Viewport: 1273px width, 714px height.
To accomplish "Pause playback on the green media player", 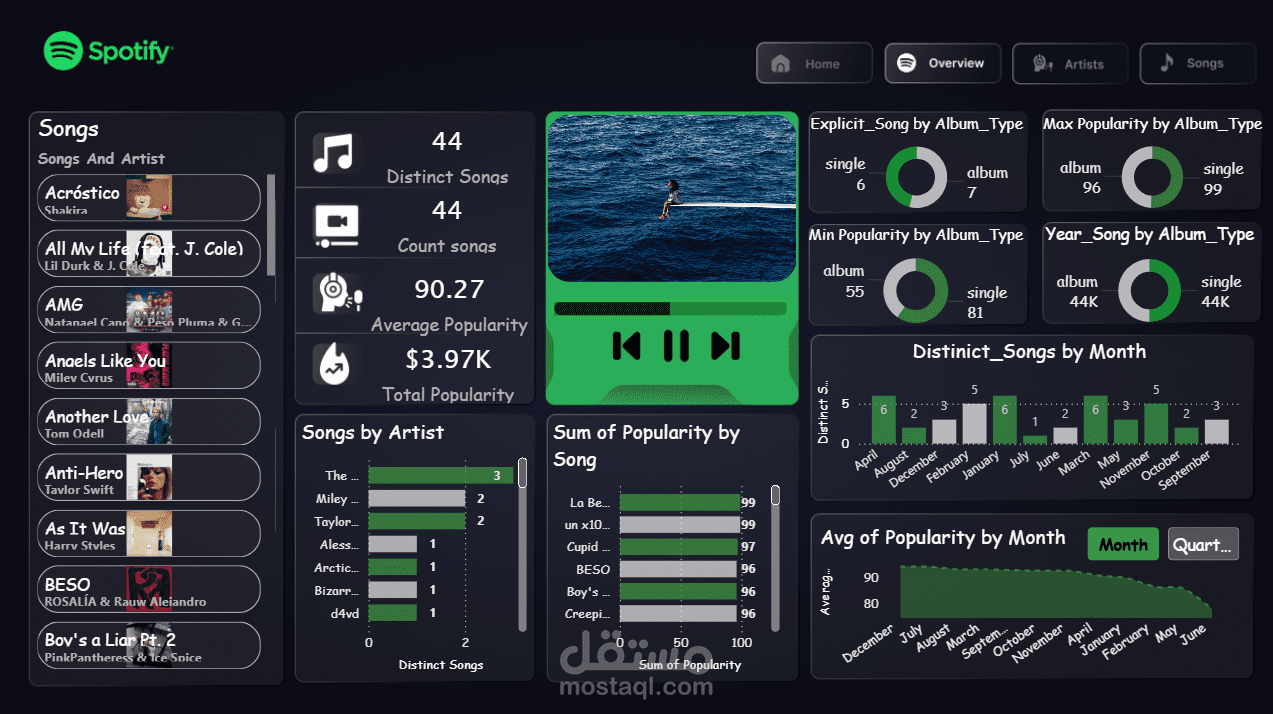I will [x=673, y=346].
